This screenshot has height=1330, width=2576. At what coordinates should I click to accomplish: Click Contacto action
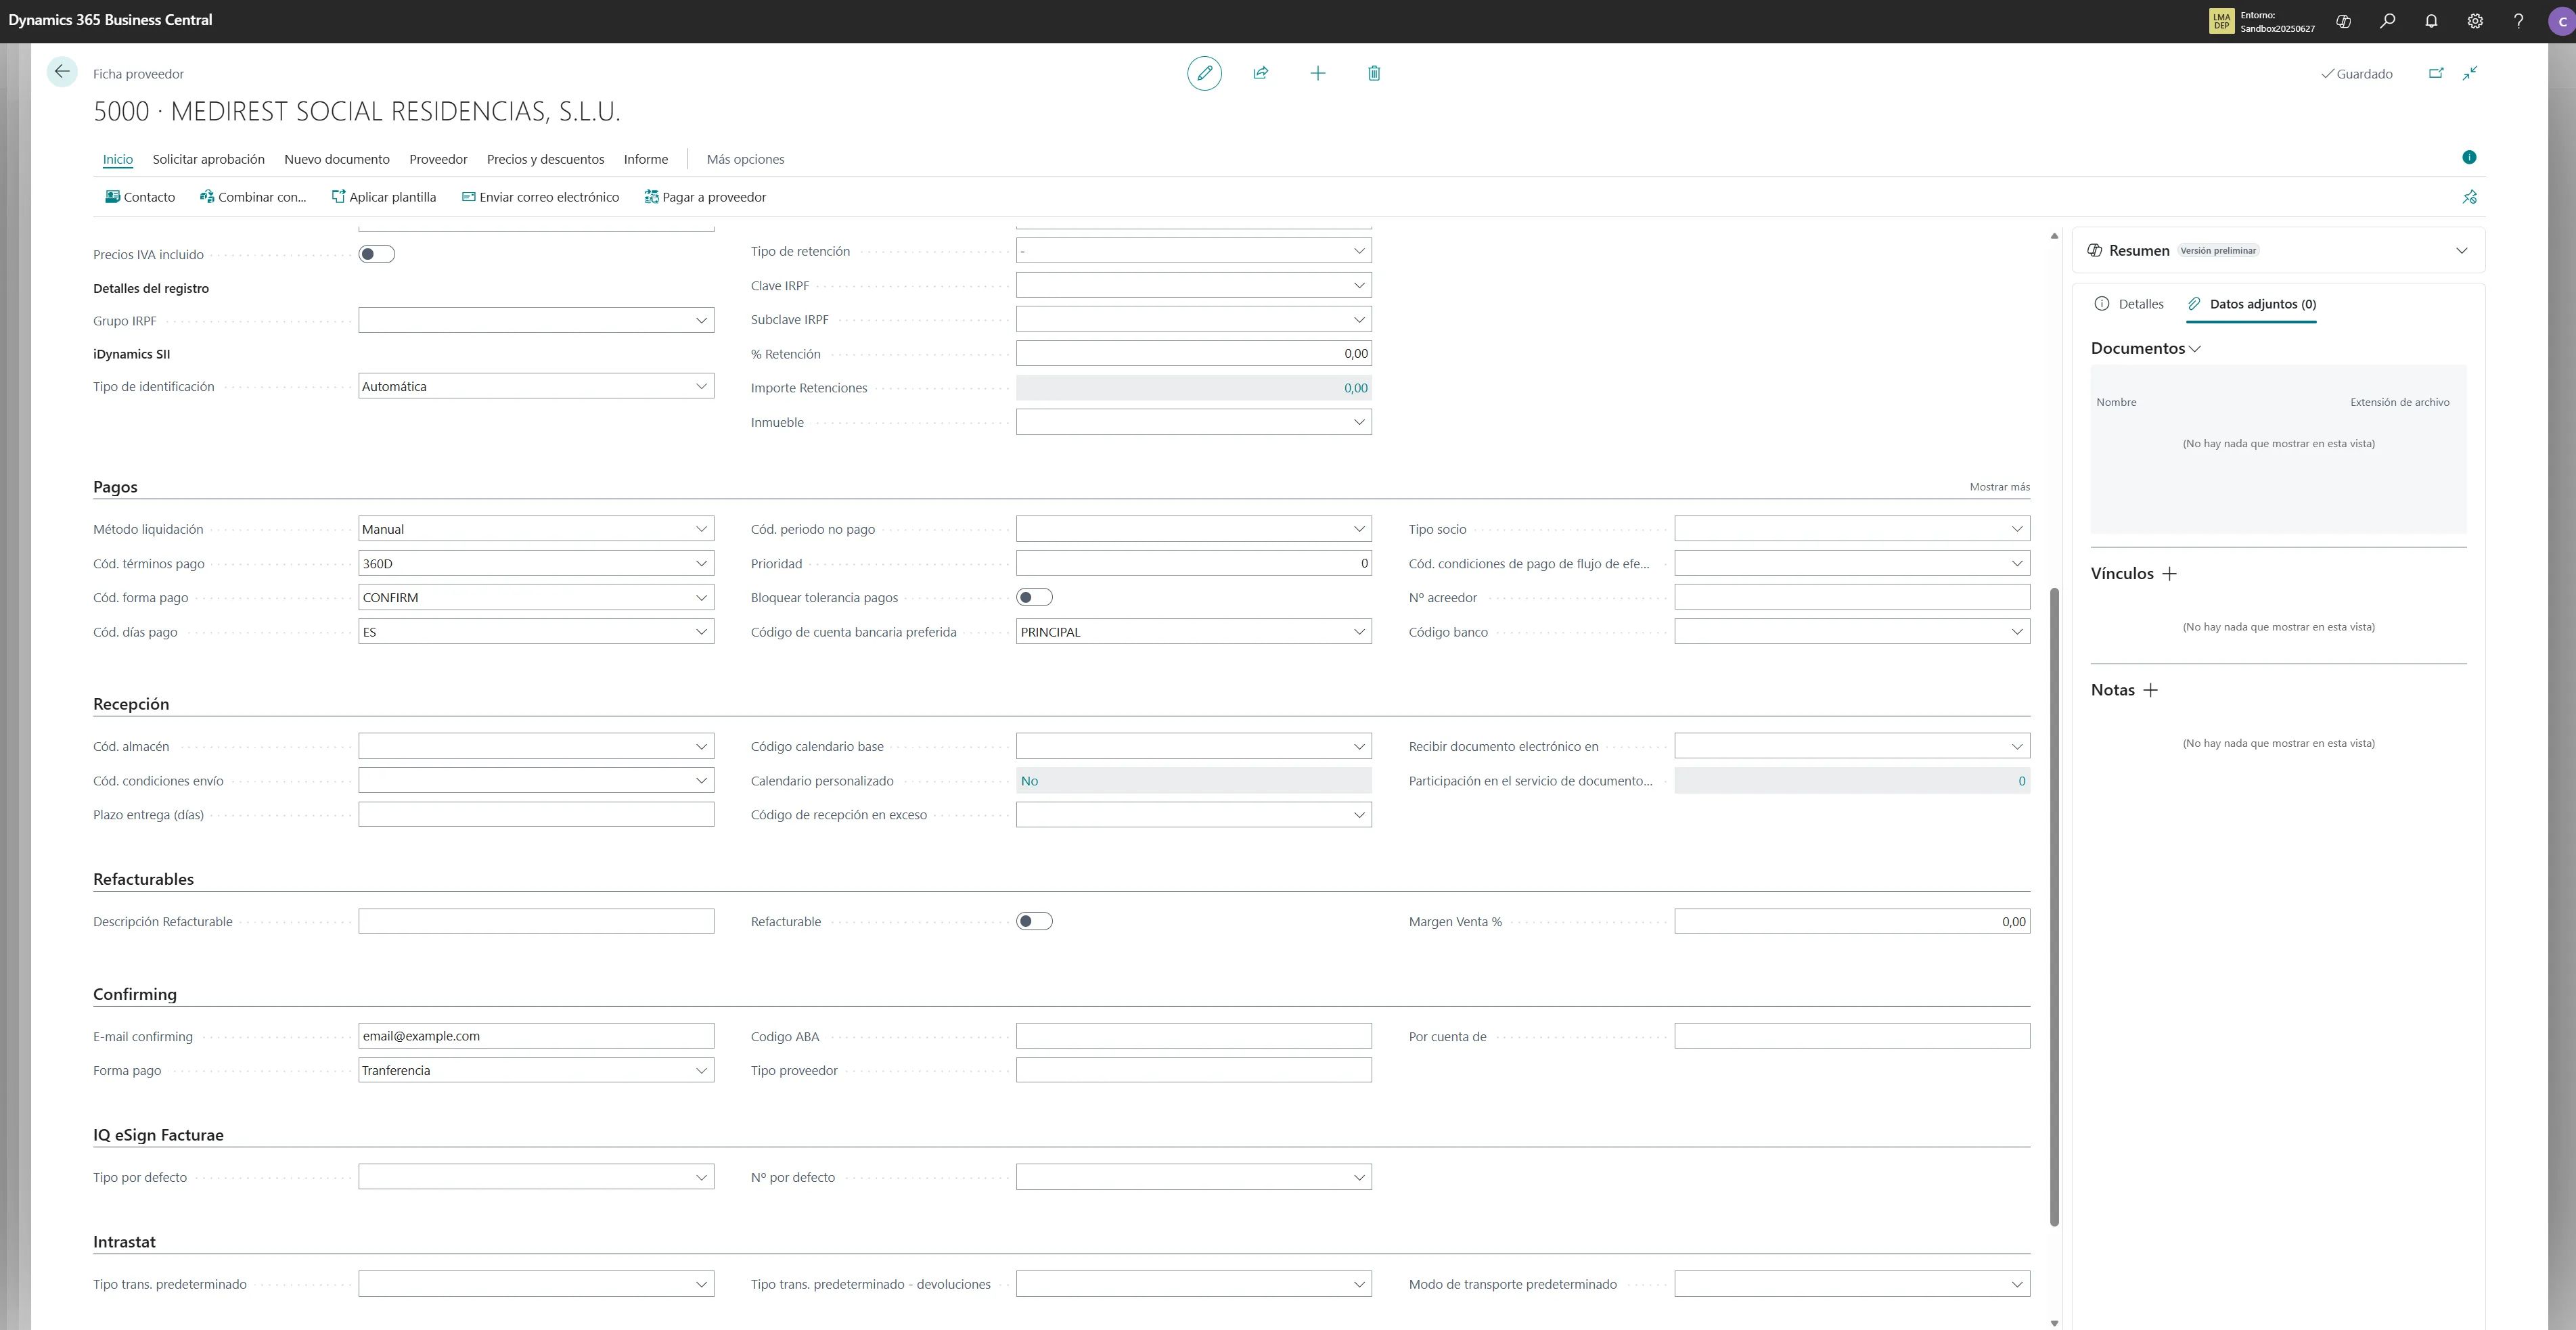(140, 197)
